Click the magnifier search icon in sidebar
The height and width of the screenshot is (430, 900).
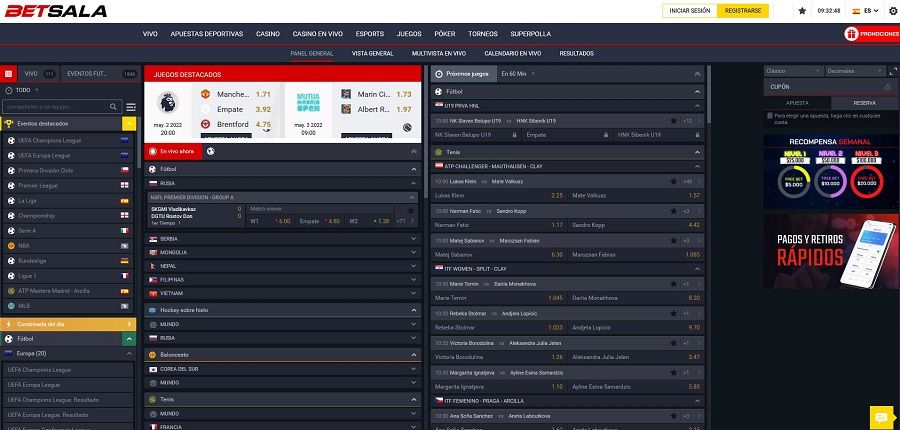click(x=113, y=107)
